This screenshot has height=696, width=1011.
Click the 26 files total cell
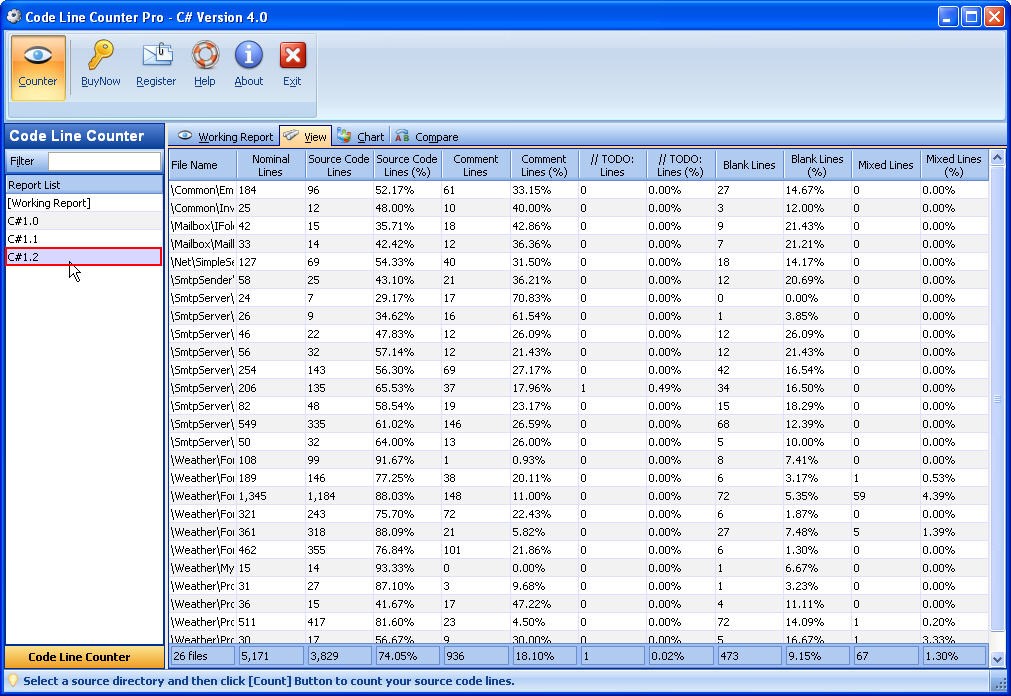click(x=202, y=656)
